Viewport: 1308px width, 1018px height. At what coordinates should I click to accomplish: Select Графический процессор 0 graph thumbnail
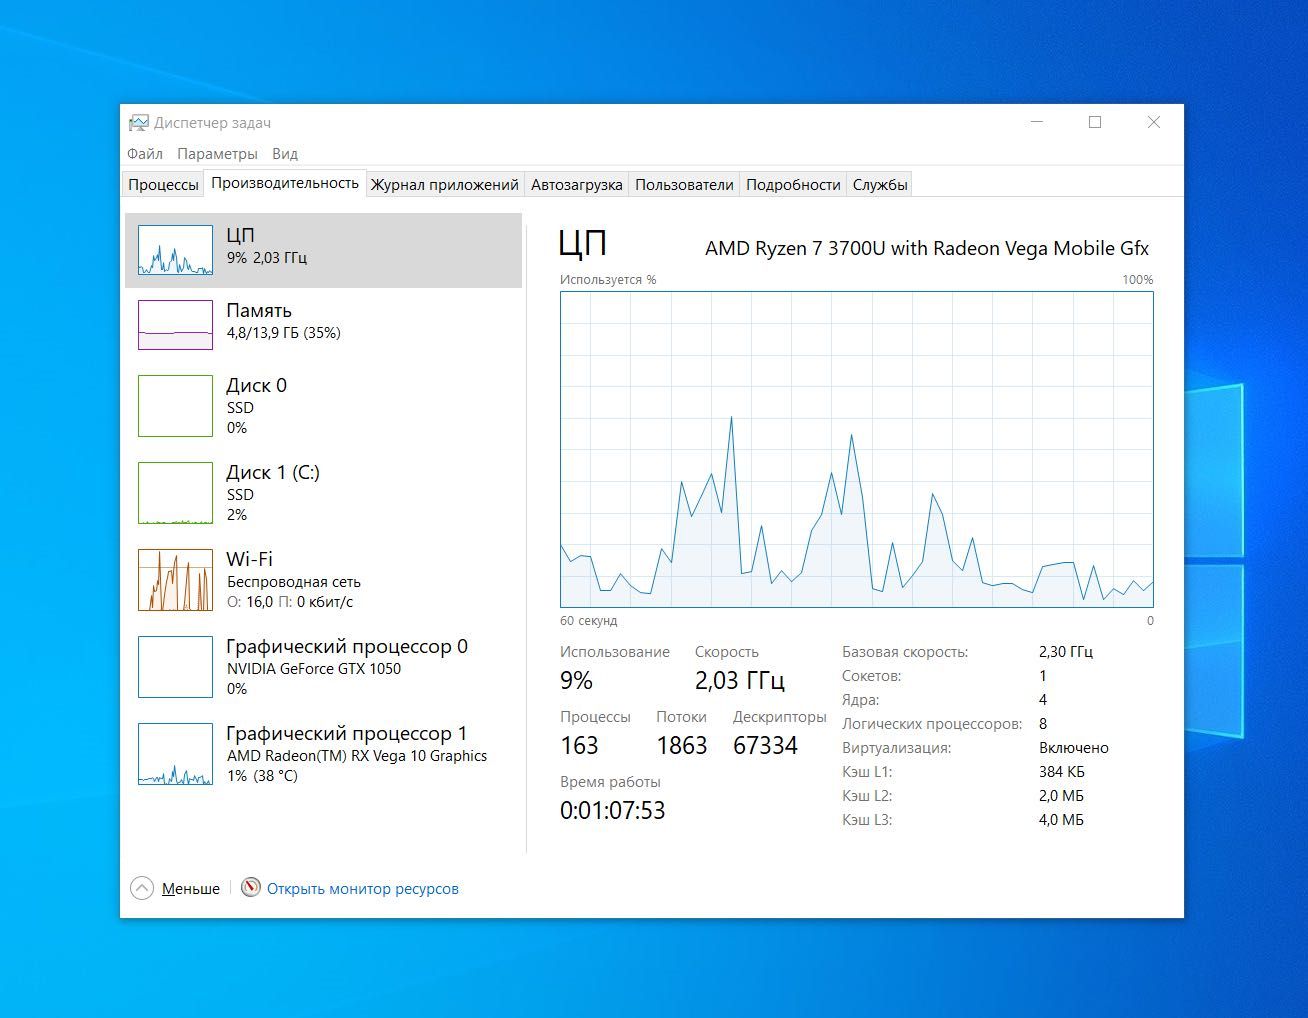[175, 667]
